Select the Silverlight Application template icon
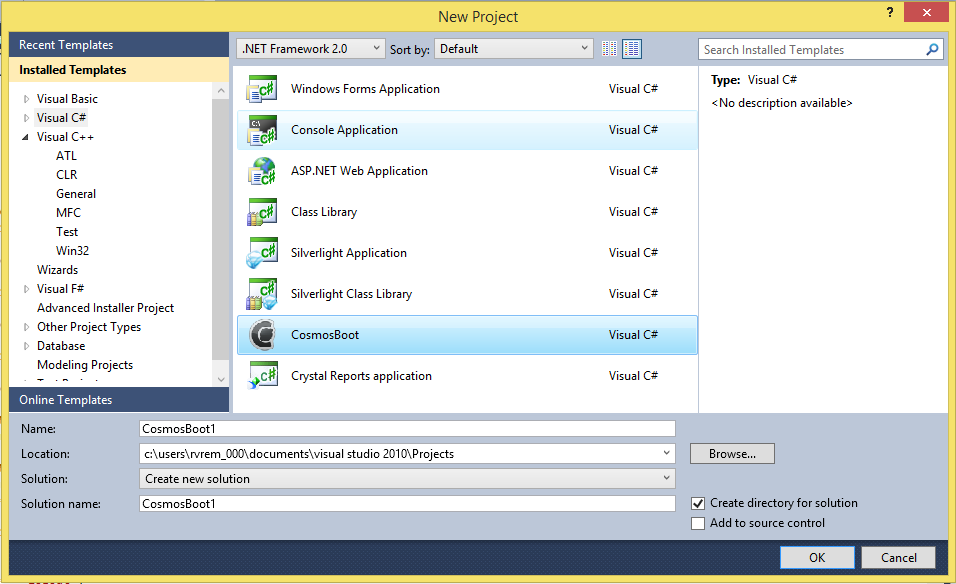956x584 pixels. (262, 253)
